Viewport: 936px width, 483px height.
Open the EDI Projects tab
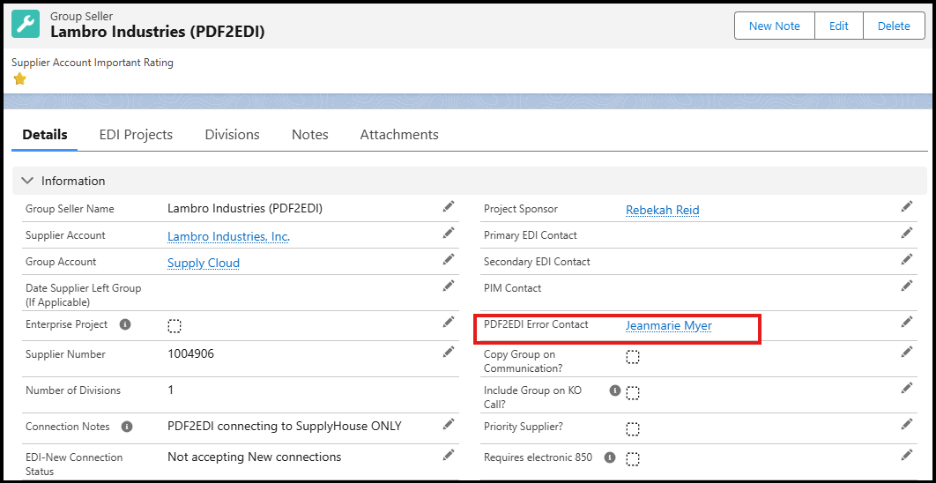[x=136, y=134]
